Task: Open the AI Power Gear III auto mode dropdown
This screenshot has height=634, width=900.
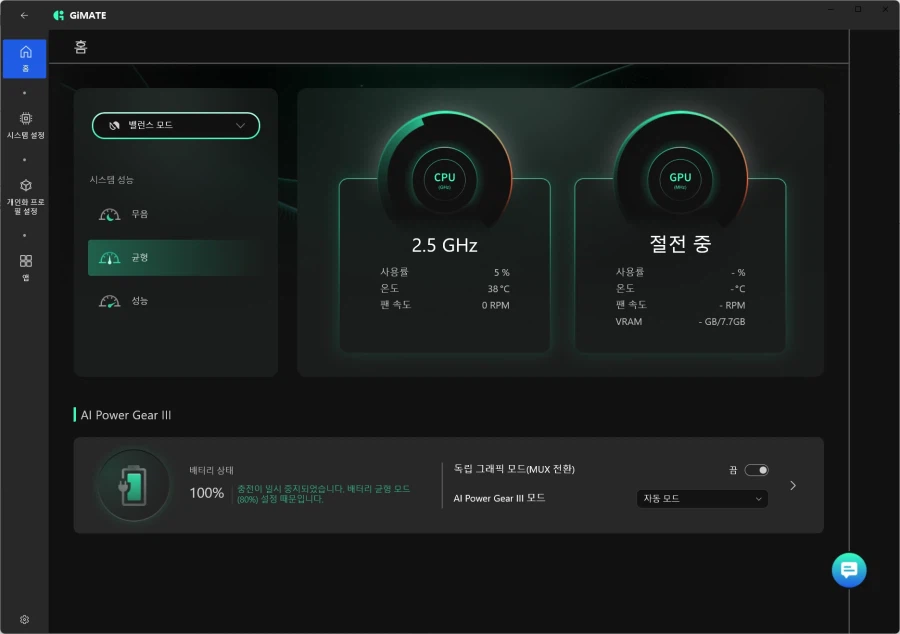Action: pyautogui.click(x=702, y=498)
